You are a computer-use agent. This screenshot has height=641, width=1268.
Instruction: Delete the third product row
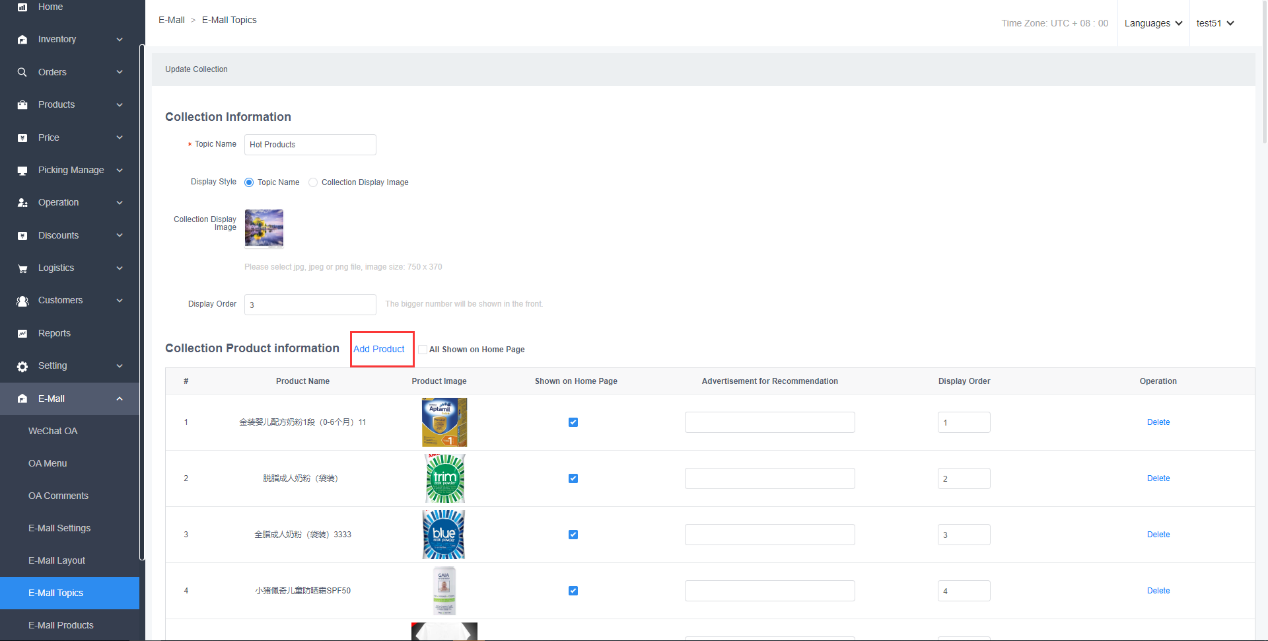pos(1158,534)
